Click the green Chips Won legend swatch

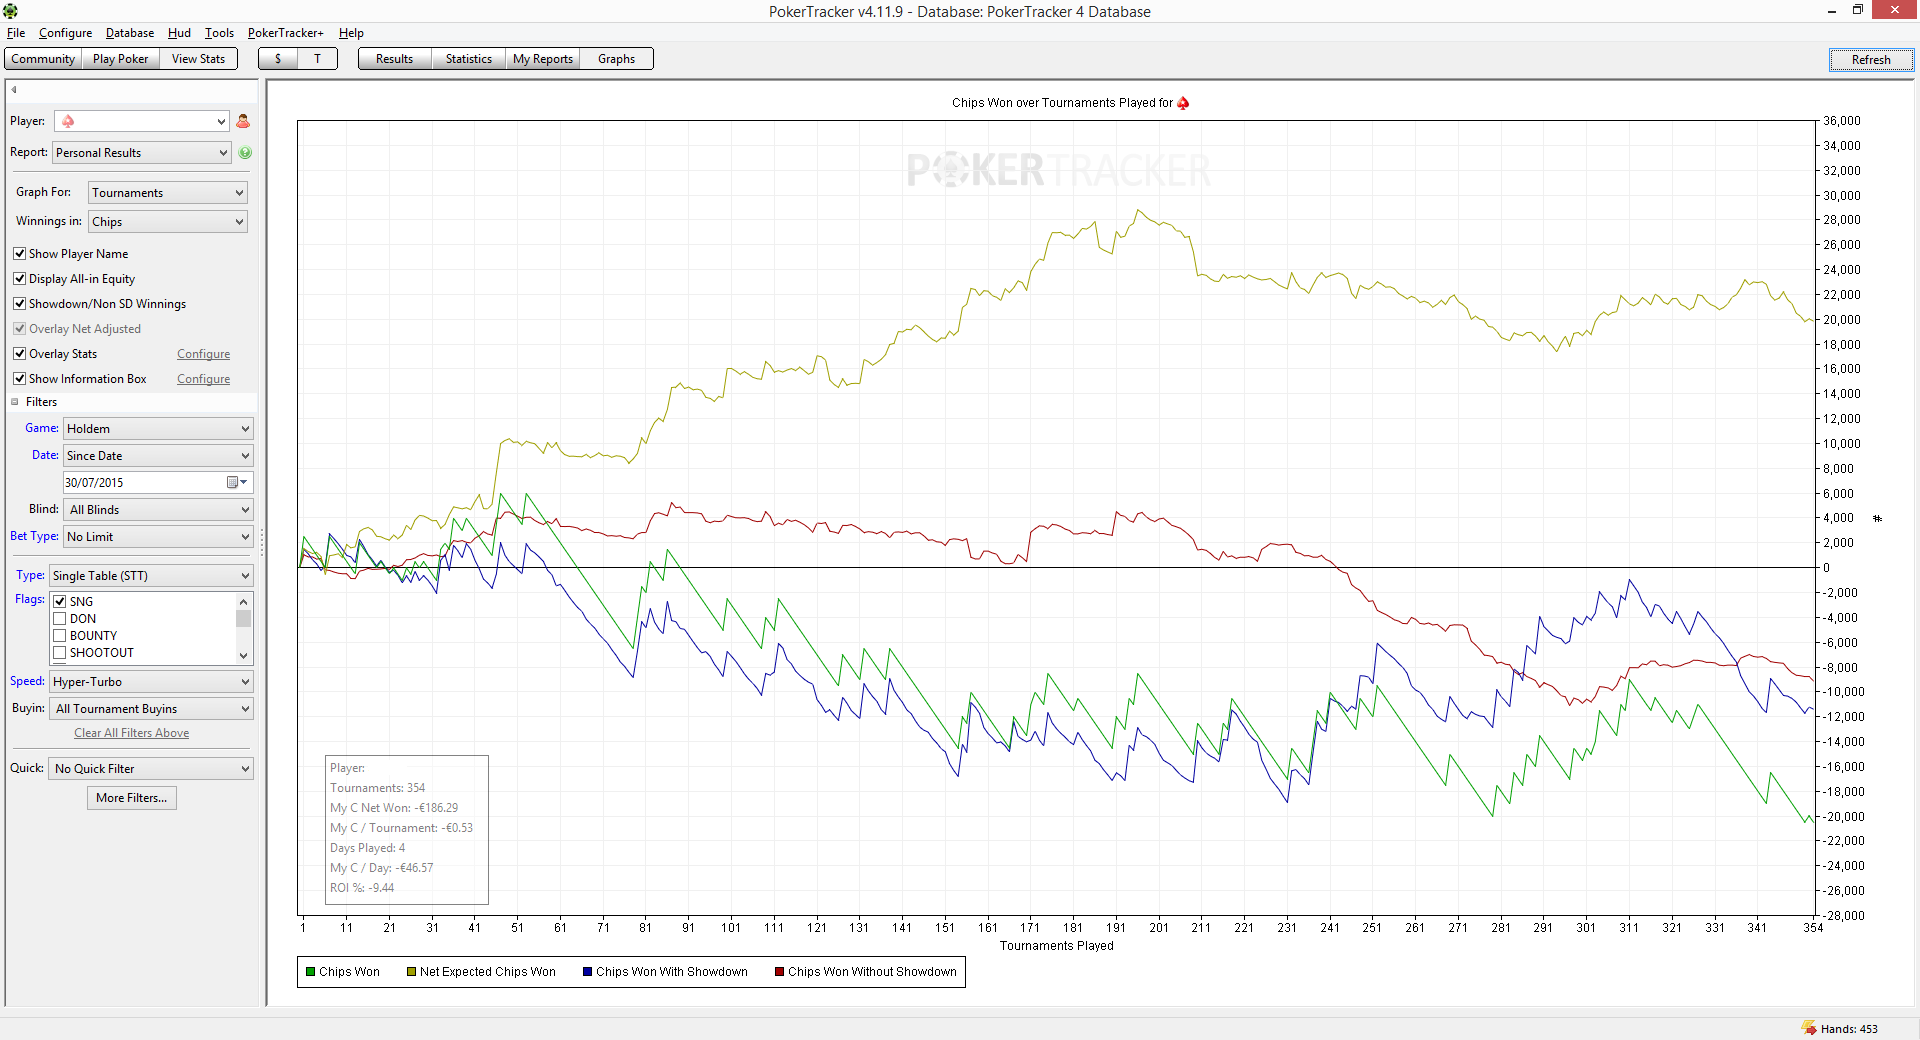tap(311, 972)
